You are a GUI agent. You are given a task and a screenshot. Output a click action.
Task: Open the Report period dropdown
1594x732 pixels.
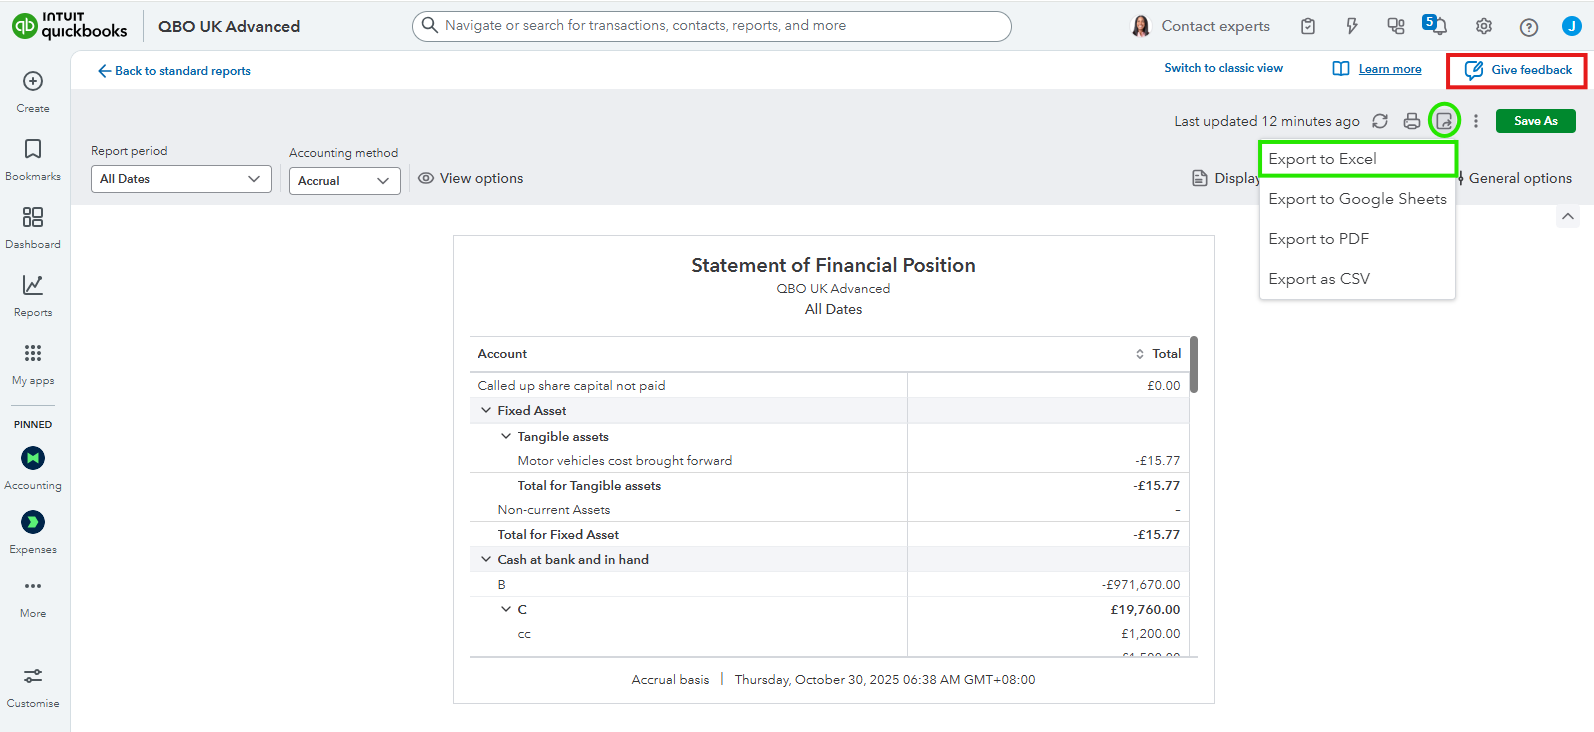[181, 179]
